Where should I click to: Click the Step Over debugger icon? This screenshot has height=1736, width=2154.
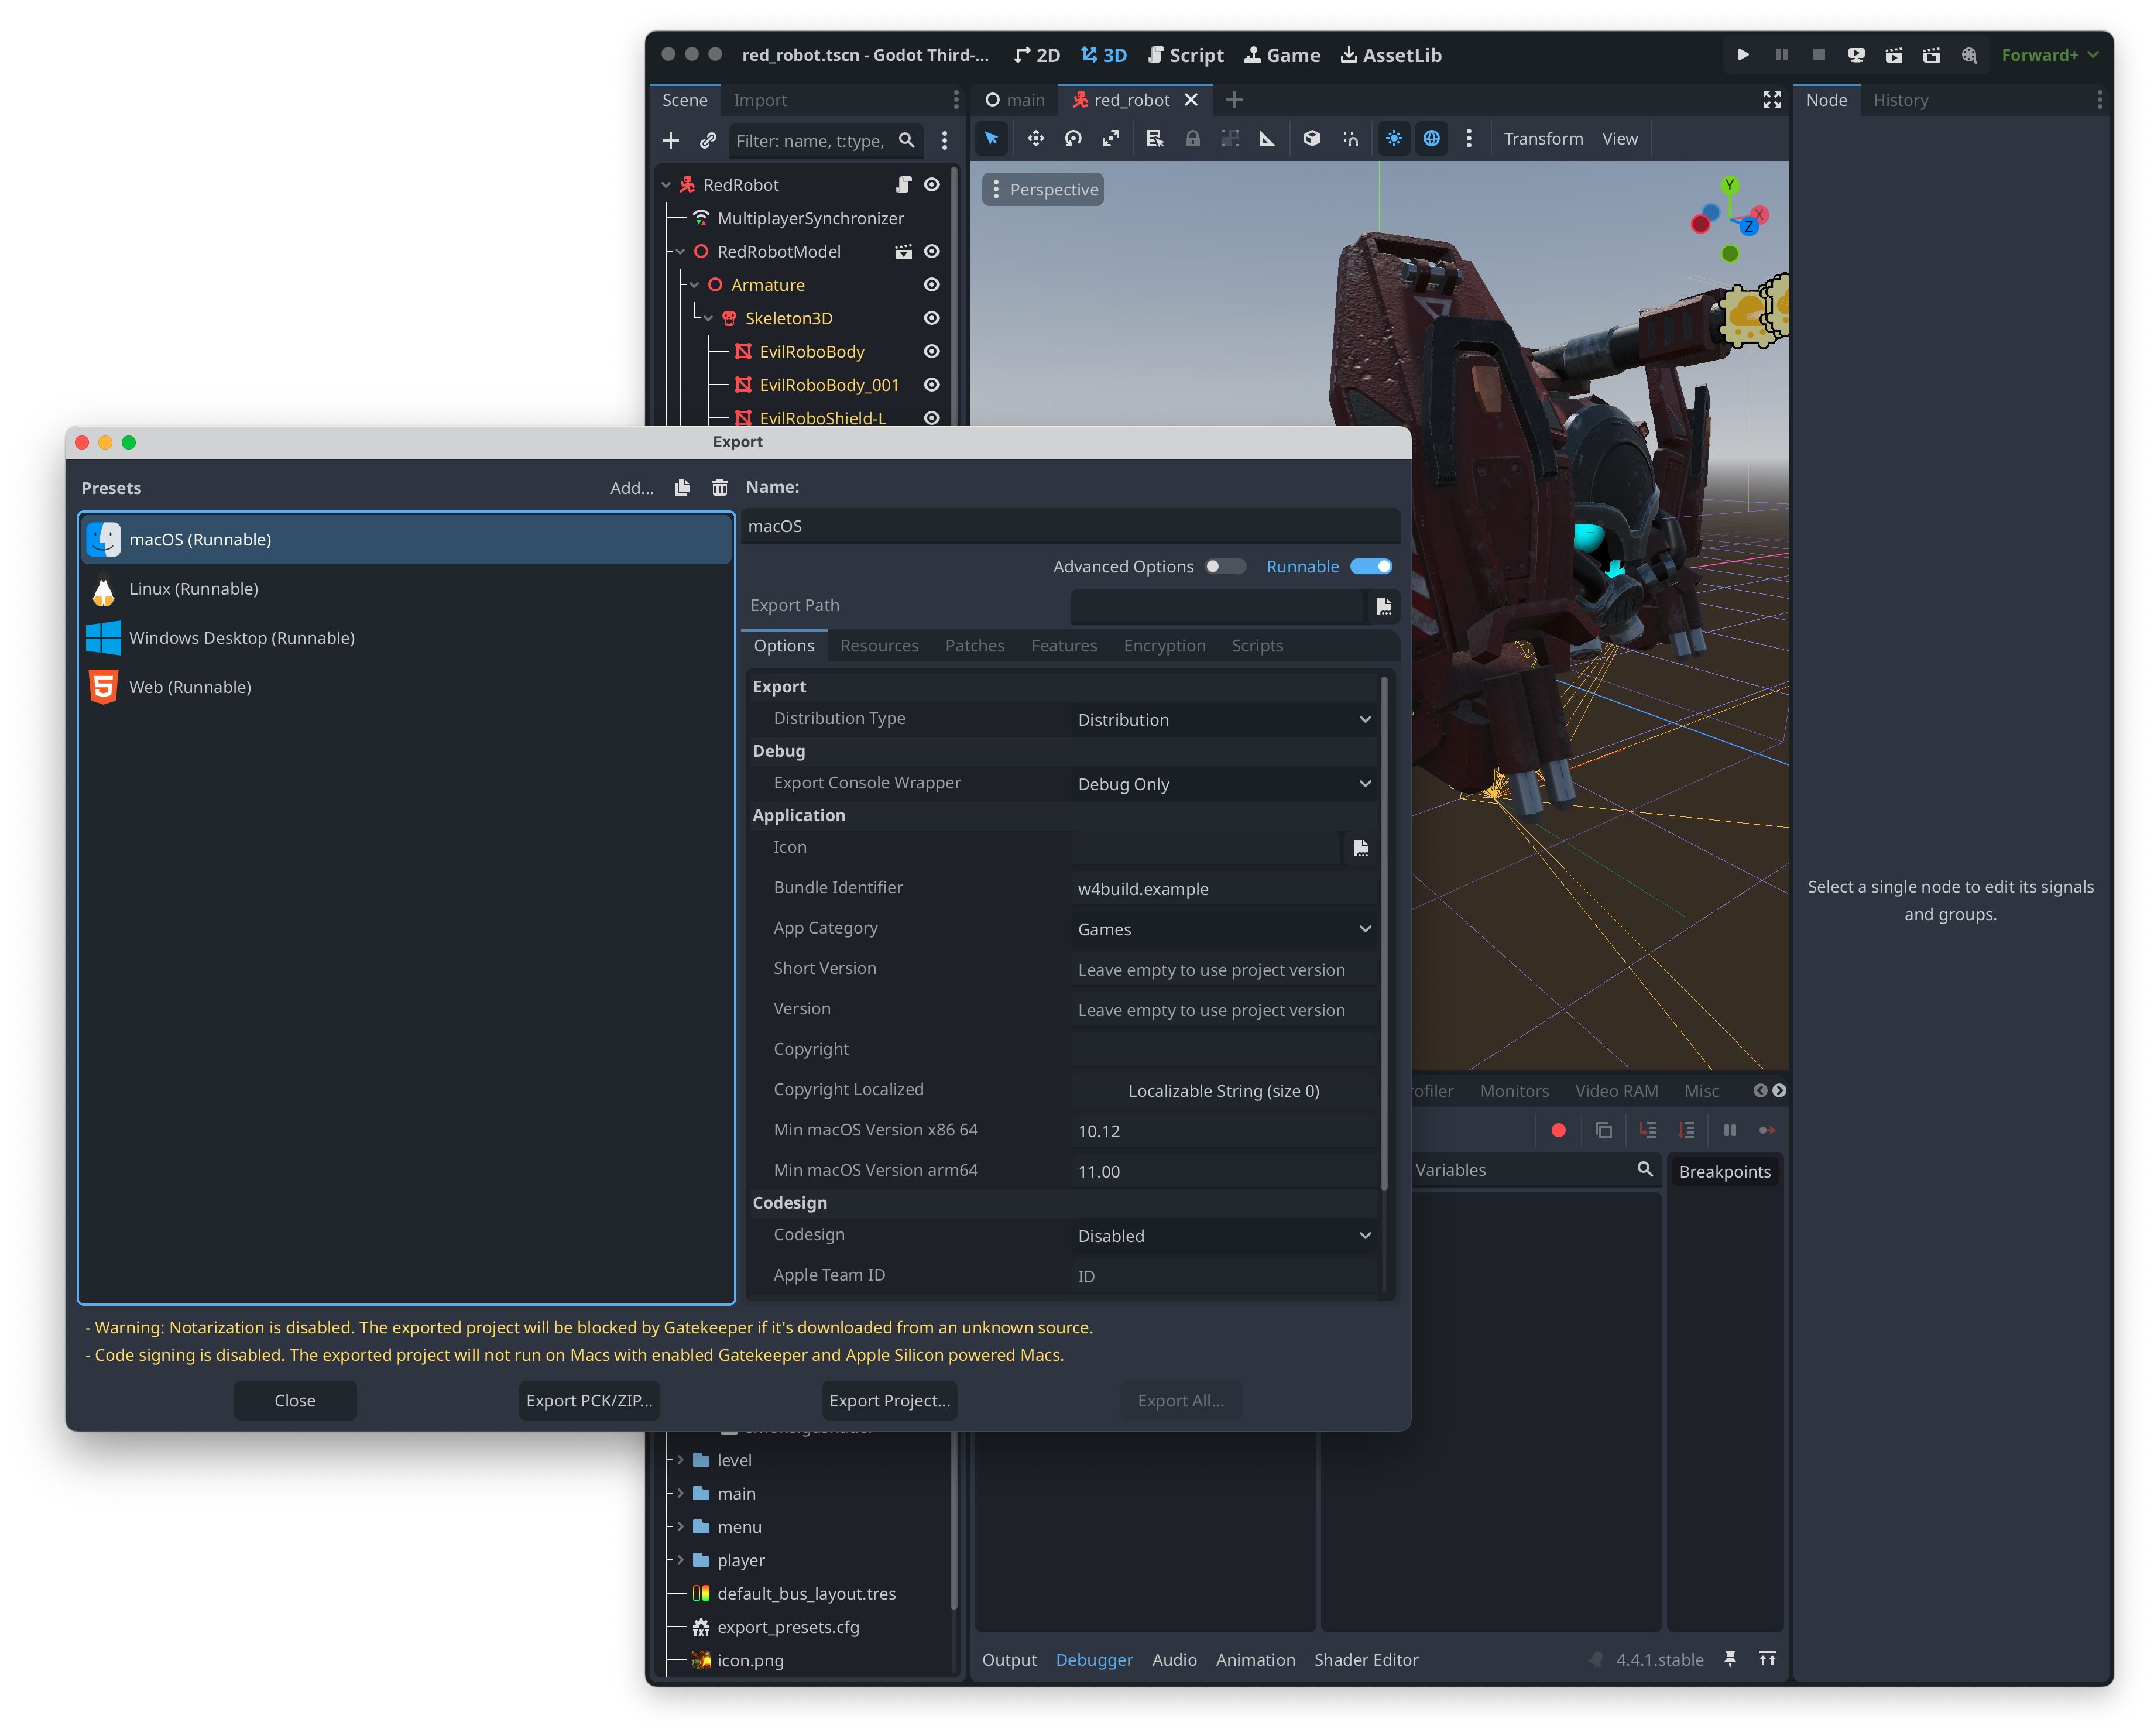[1686, 1130]
